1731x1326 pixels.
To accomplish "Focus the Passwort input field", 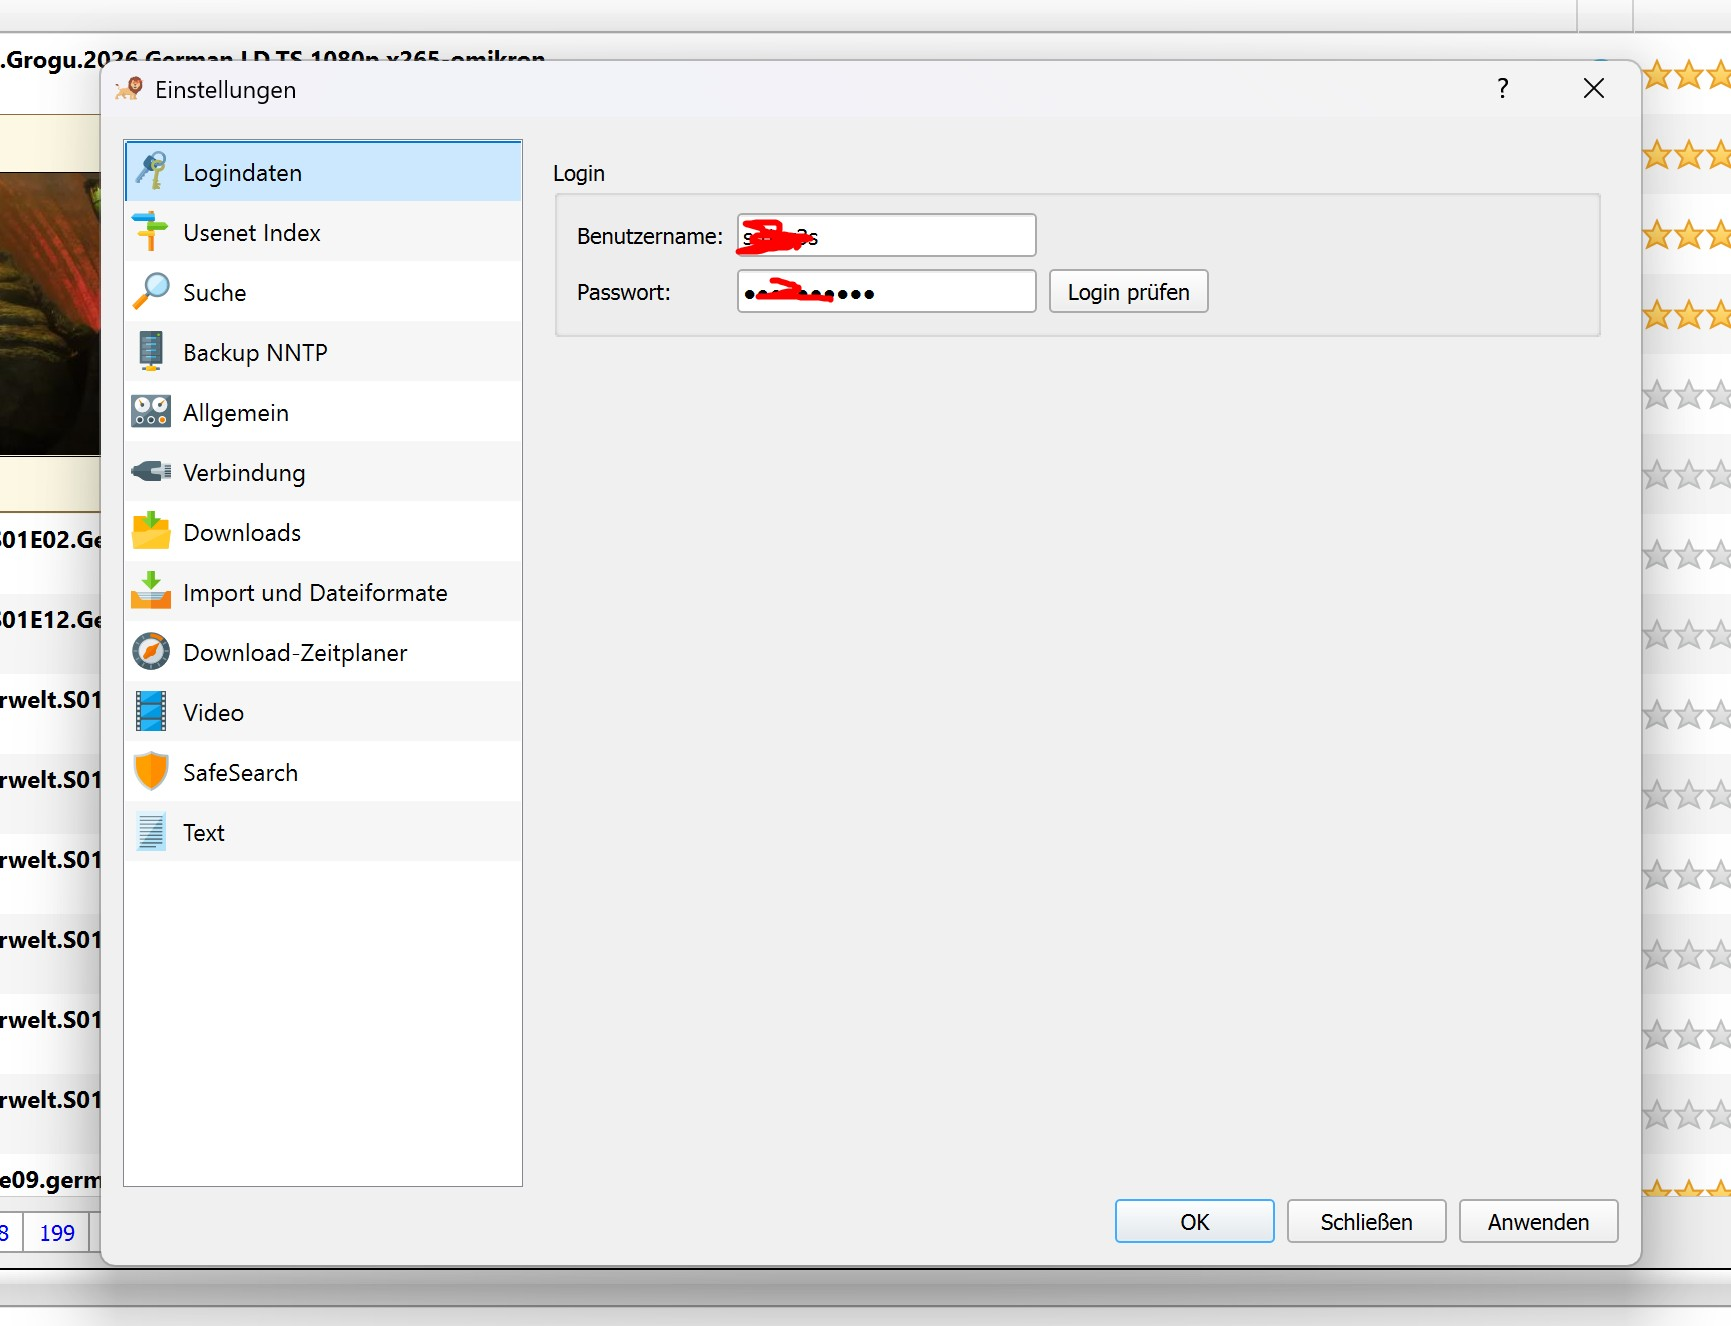I will (886, 292).
